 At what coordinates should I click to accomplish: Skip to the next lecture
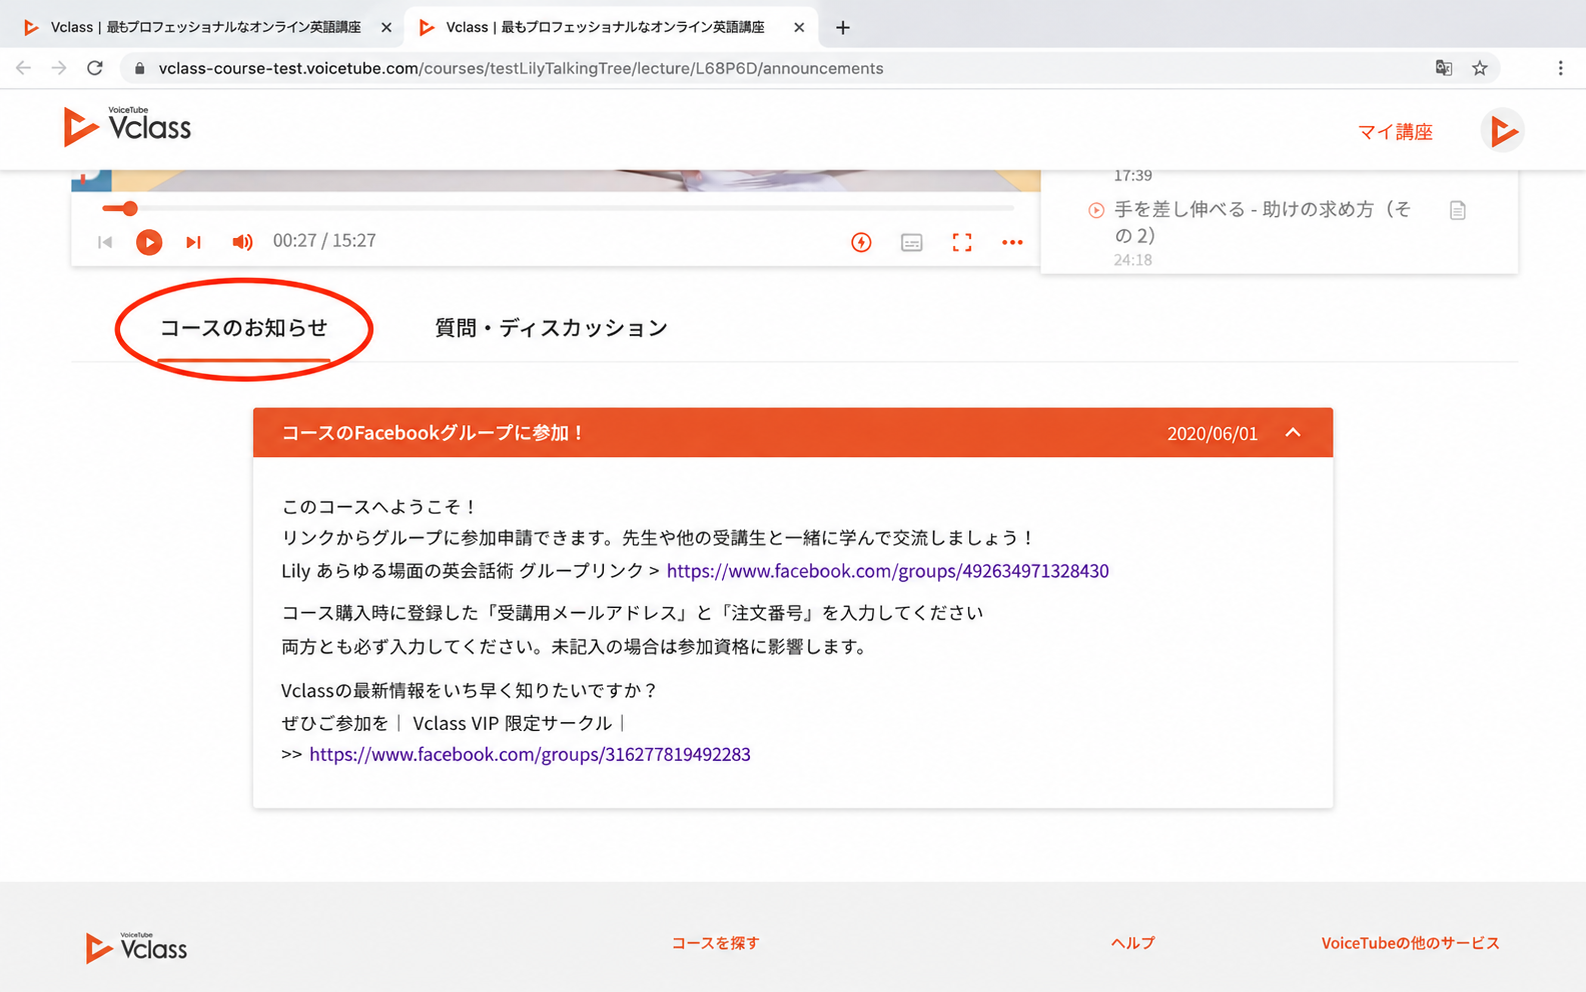(x=194, y=242)
